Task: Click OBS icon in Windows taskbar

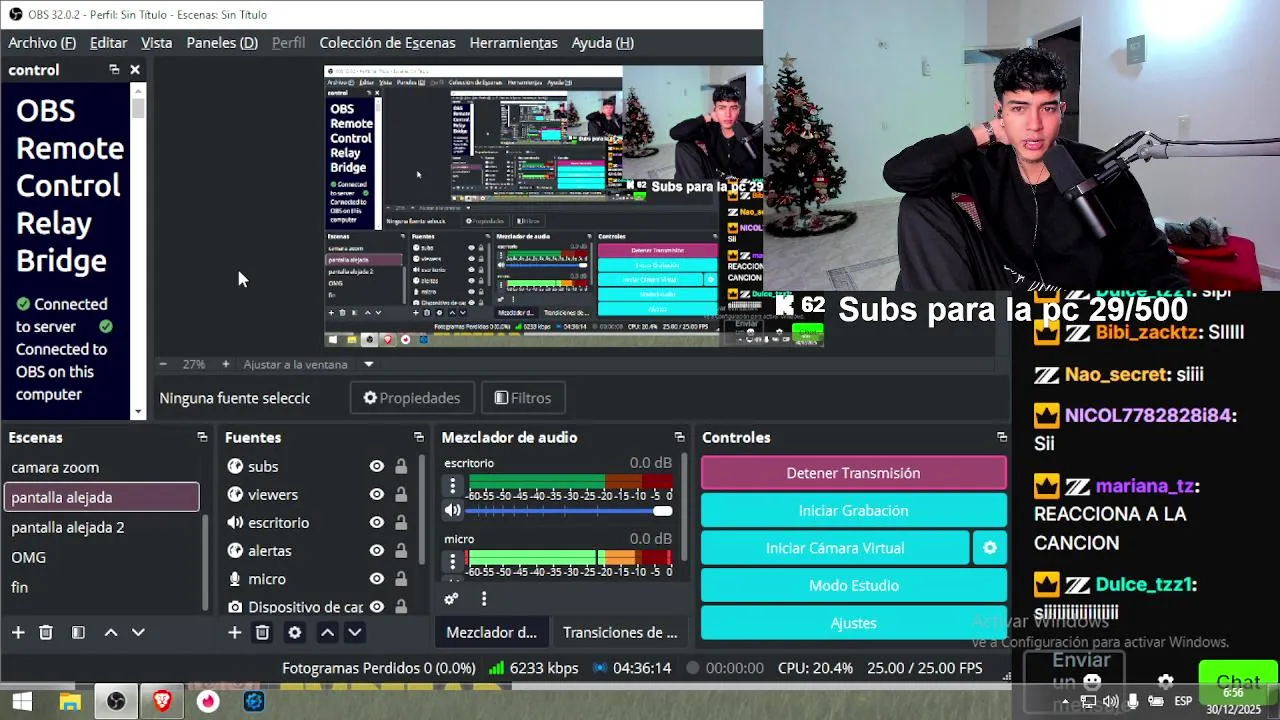Action: [x=116, y=701]
